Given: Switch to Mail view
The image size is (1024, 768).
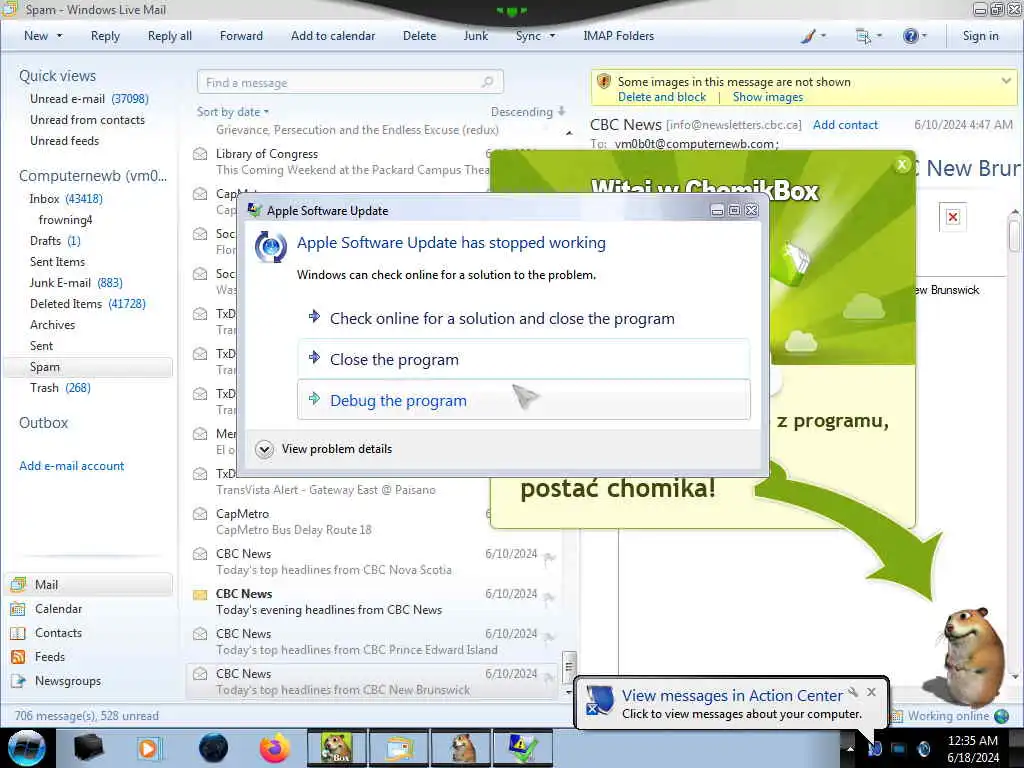Looking at the screenshot, I should coord(89,584).
